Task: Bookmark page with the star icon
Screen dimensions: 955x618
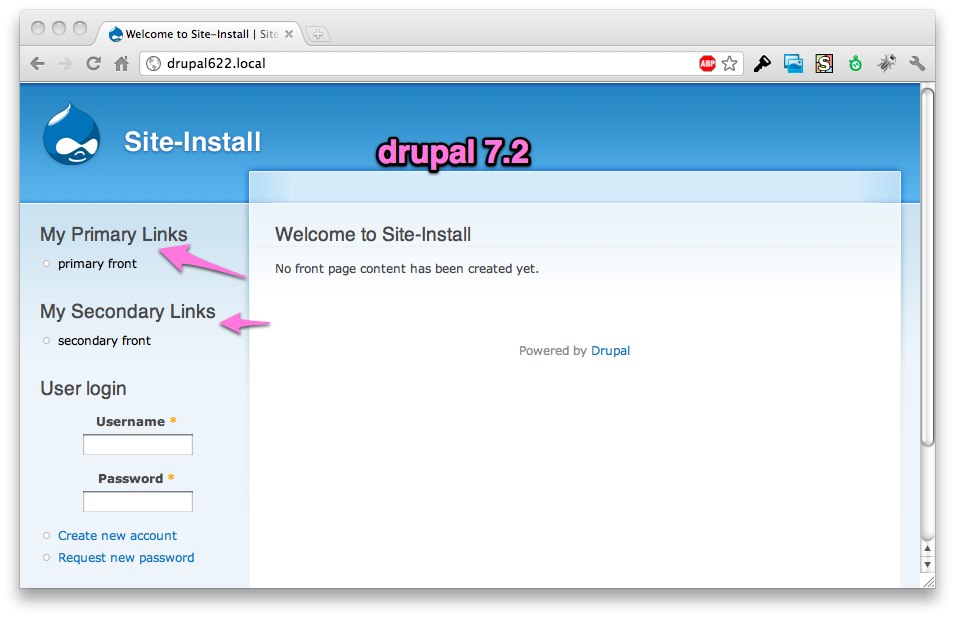Action: pos(729,63)
